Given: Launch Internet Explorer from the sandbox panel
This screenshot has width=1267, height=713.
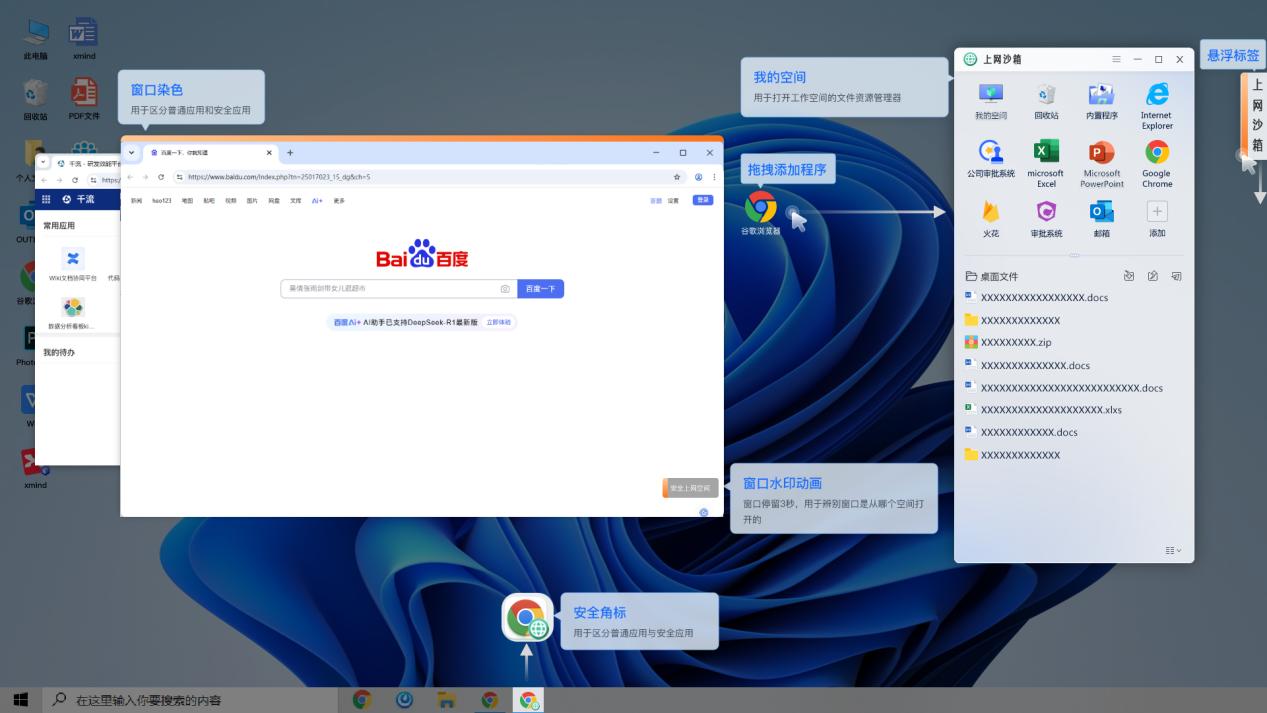Looking at the screenshot, I should [x=1156, y=95].
